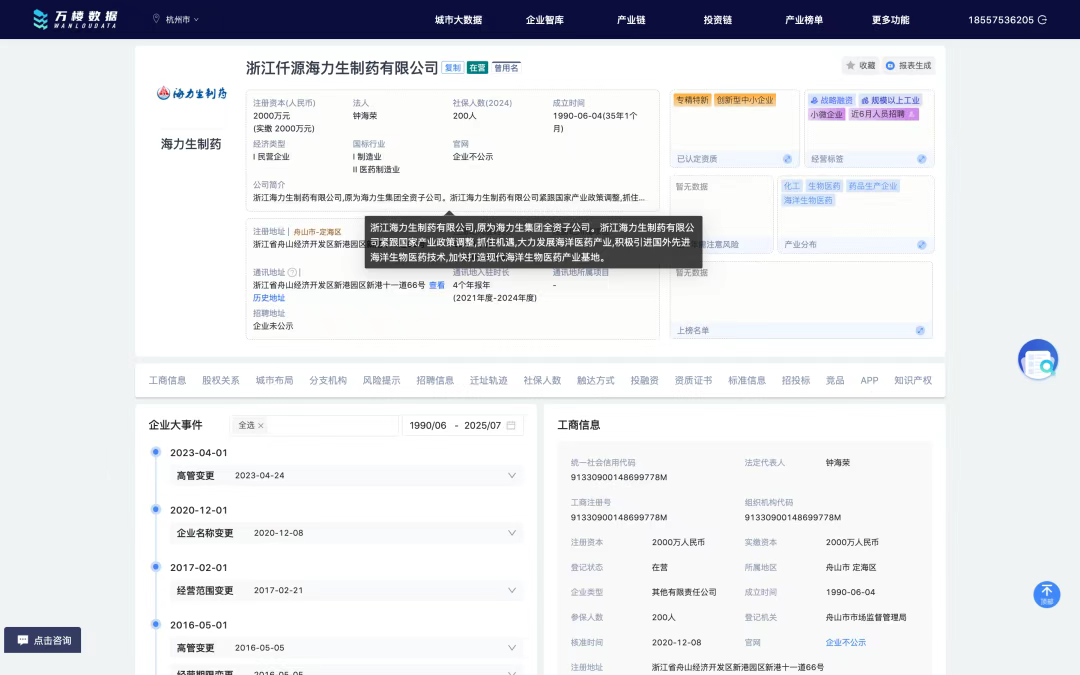Viewport: 1080px width, 675px height.
Task: Open 企业智库 menu
Action: (545, 20)
